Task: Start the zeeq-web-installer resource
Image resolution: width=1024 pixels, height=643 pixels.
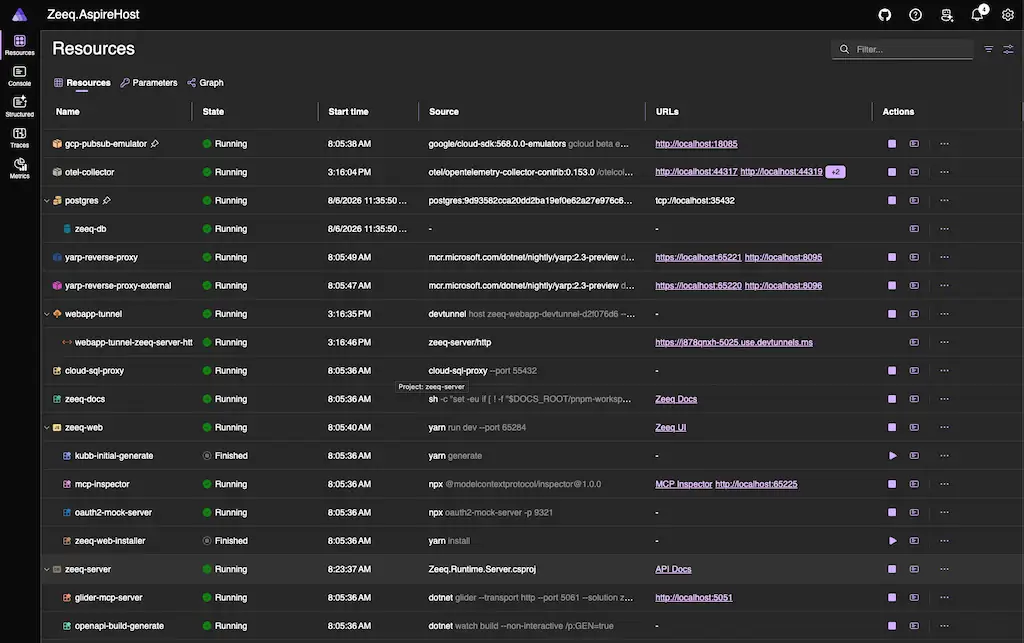Action: 892,541
